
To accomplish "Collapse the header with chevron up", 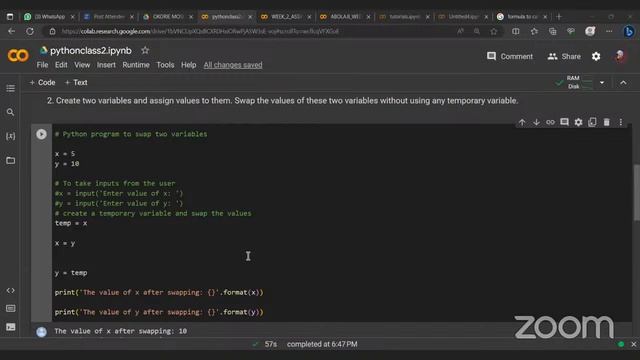I will [x=623, y=82].
